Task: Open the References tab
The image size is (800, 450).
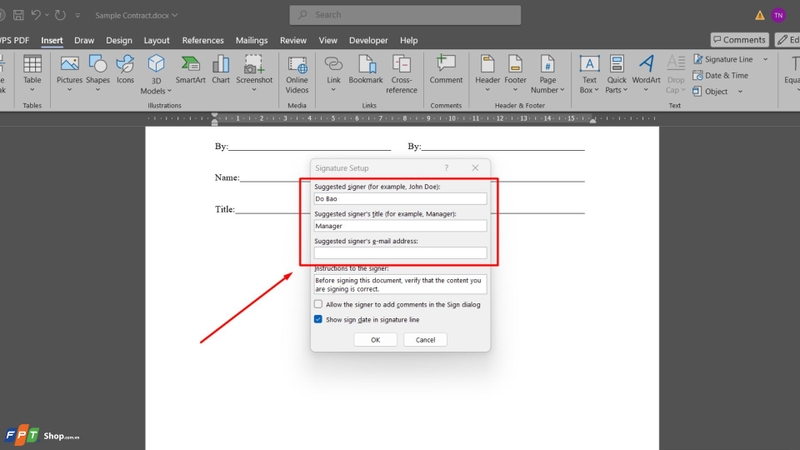Action: point(203,40)
